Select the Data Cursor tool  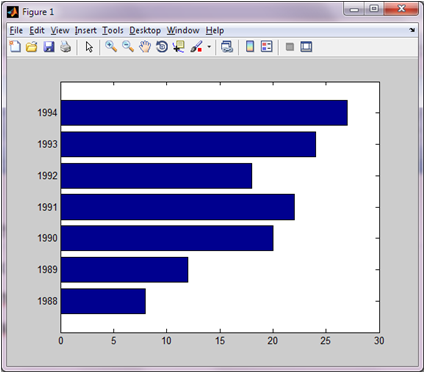coord(179,47)
